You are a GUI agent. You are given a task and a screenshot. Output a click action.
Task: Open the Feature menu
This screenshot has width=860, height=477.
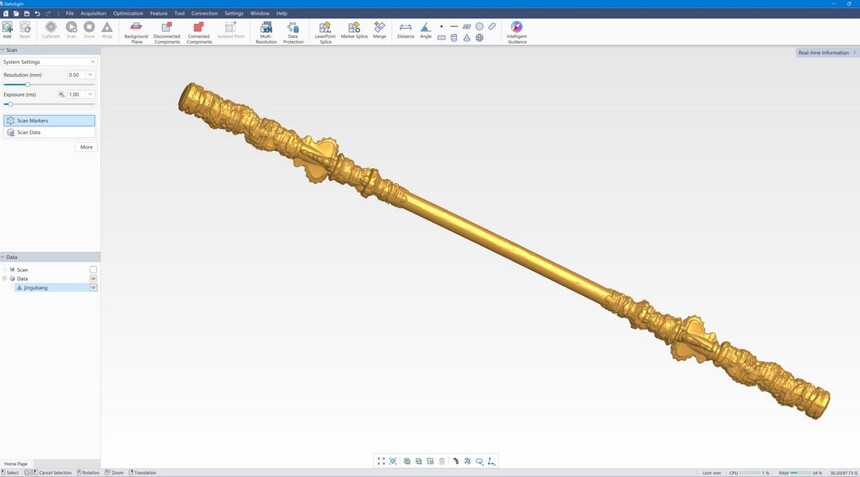(159, 13)
